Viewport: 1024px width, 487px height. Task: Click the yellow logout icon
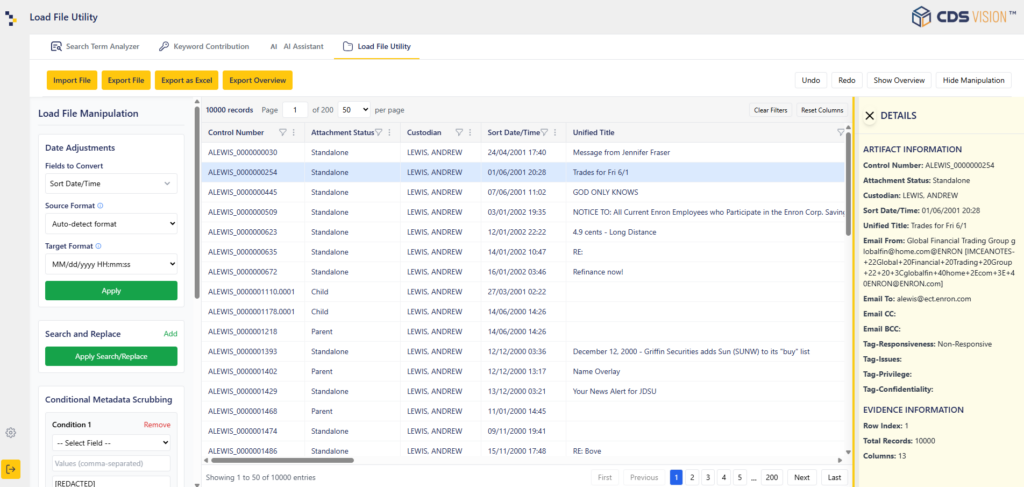click(x=10, y=469)
